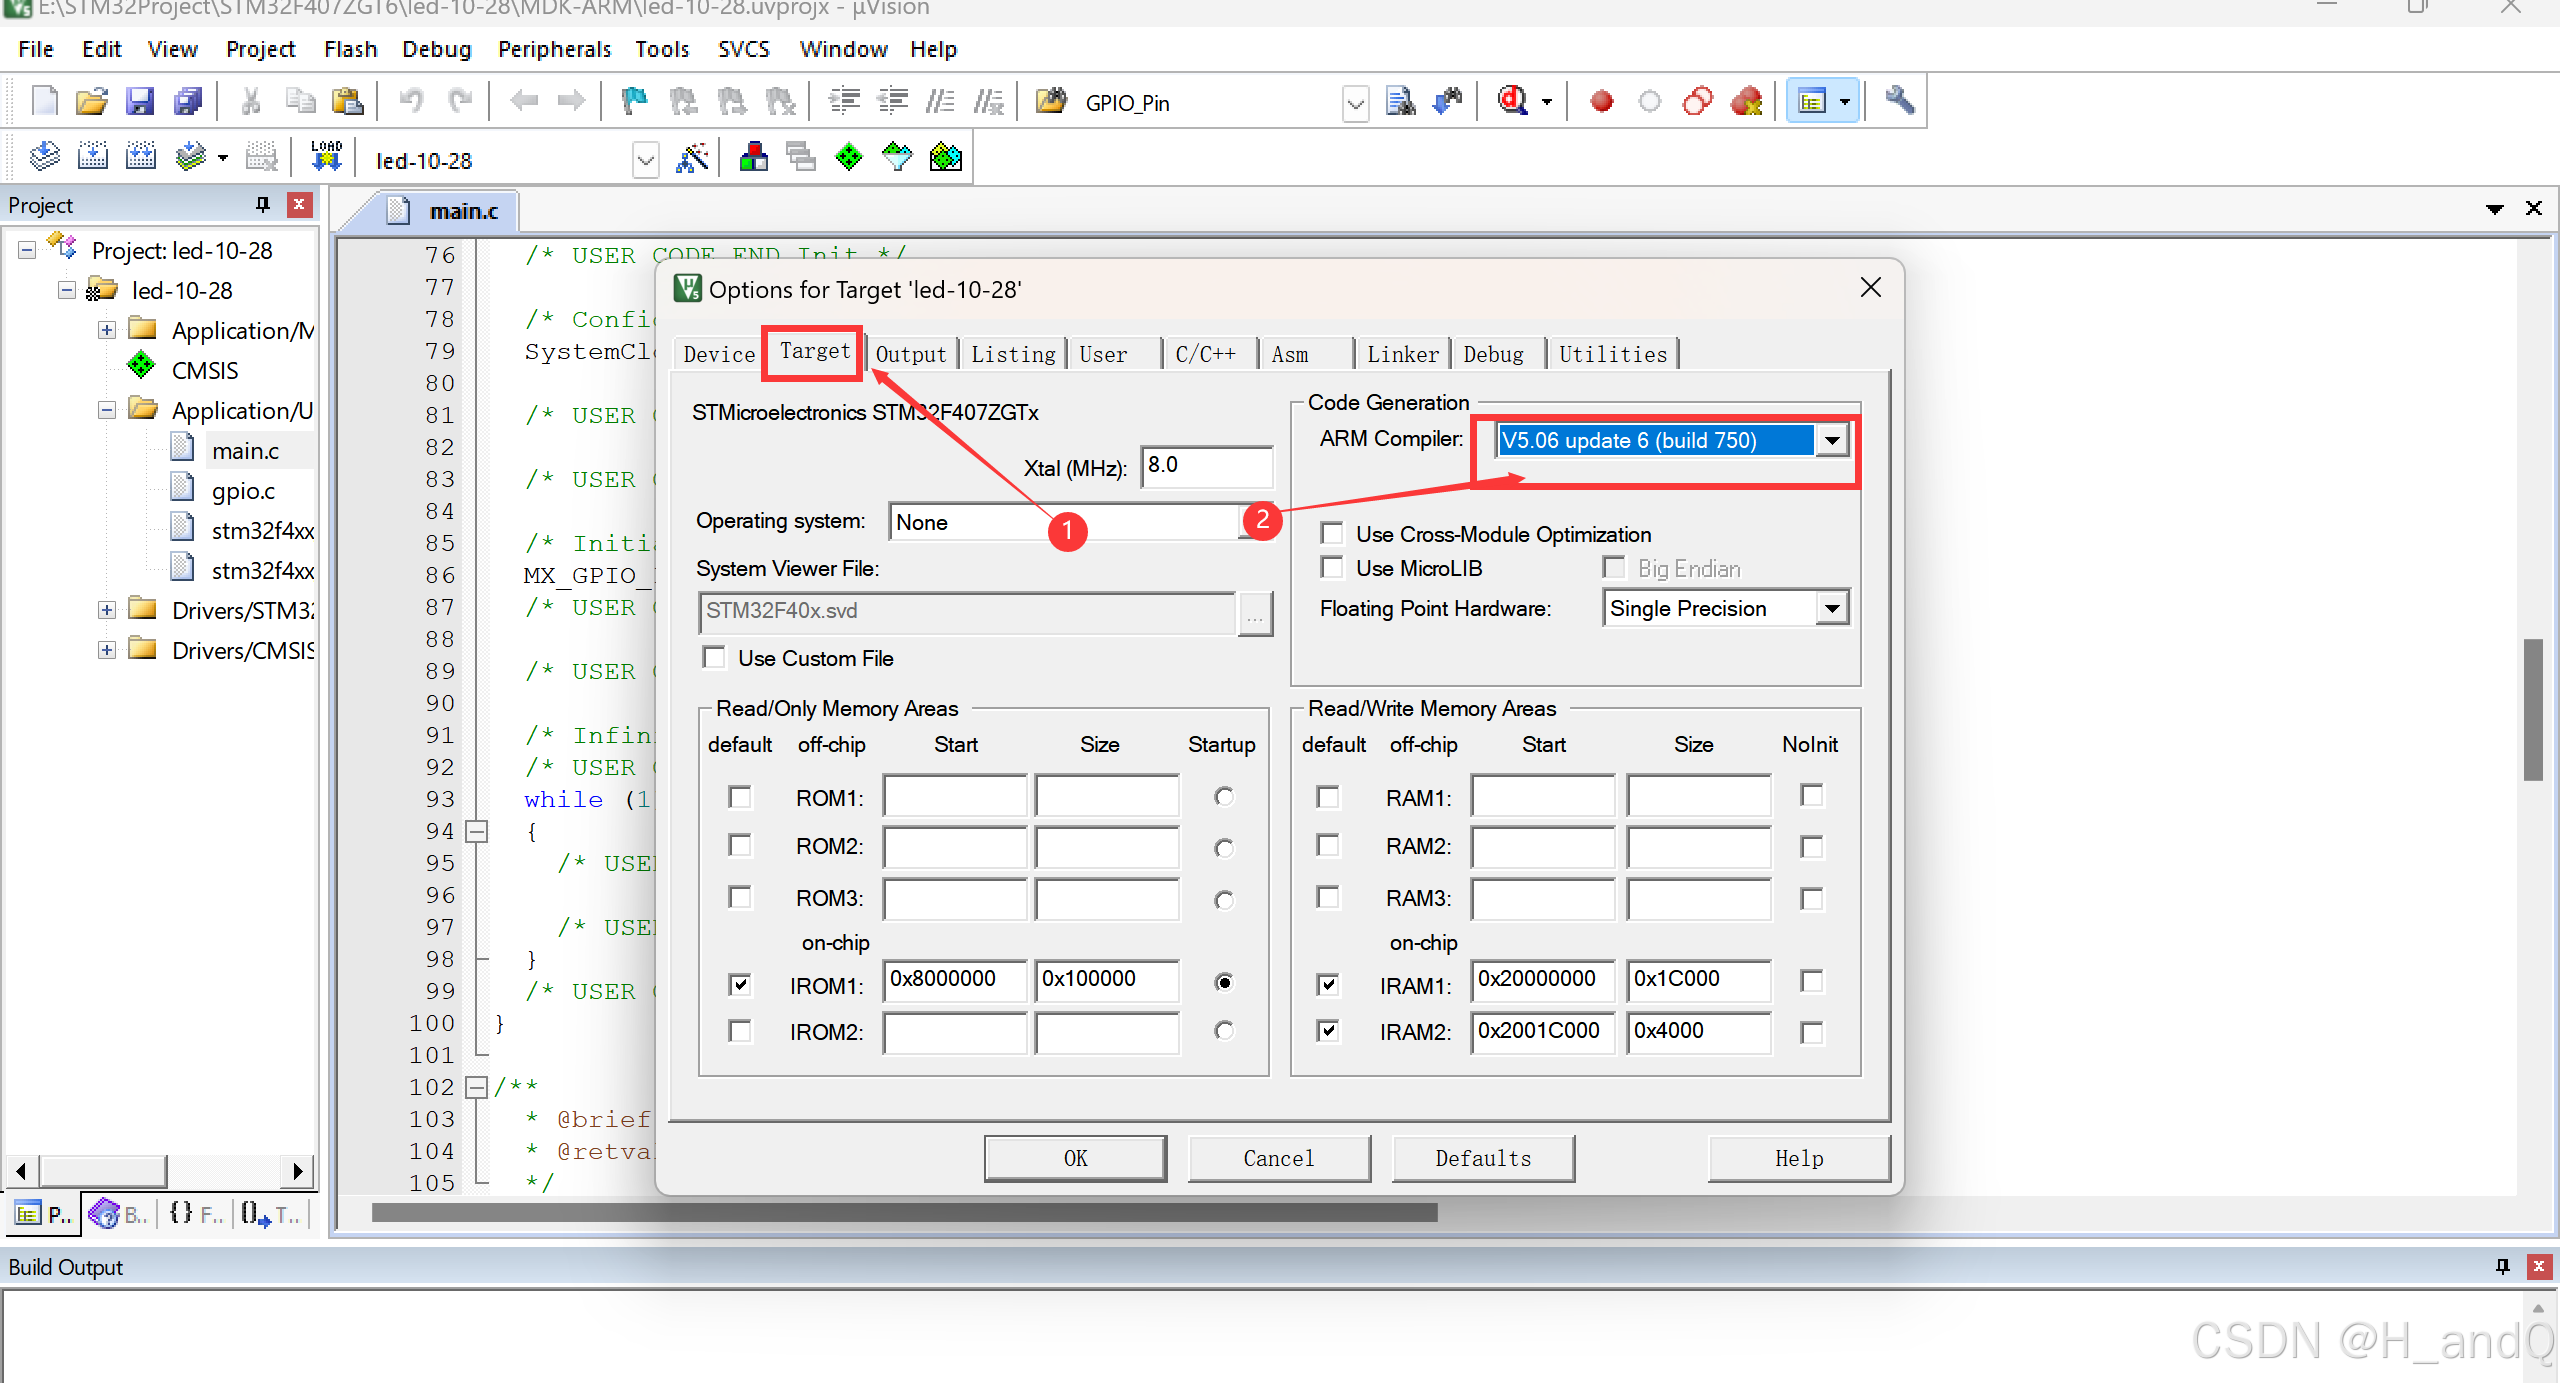The image size is (2560, 1383).
Task: Click the editor vertical scrollbar thumb
Action: pyautogui.click(x=2533, y=709)
